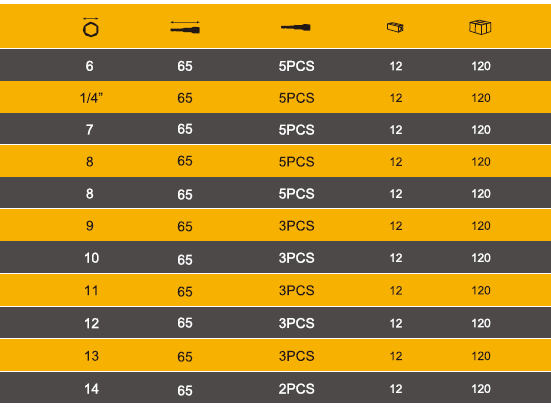
Task: Click the small inner box icon
Action: pyautogui.click(x=395, y=27)
